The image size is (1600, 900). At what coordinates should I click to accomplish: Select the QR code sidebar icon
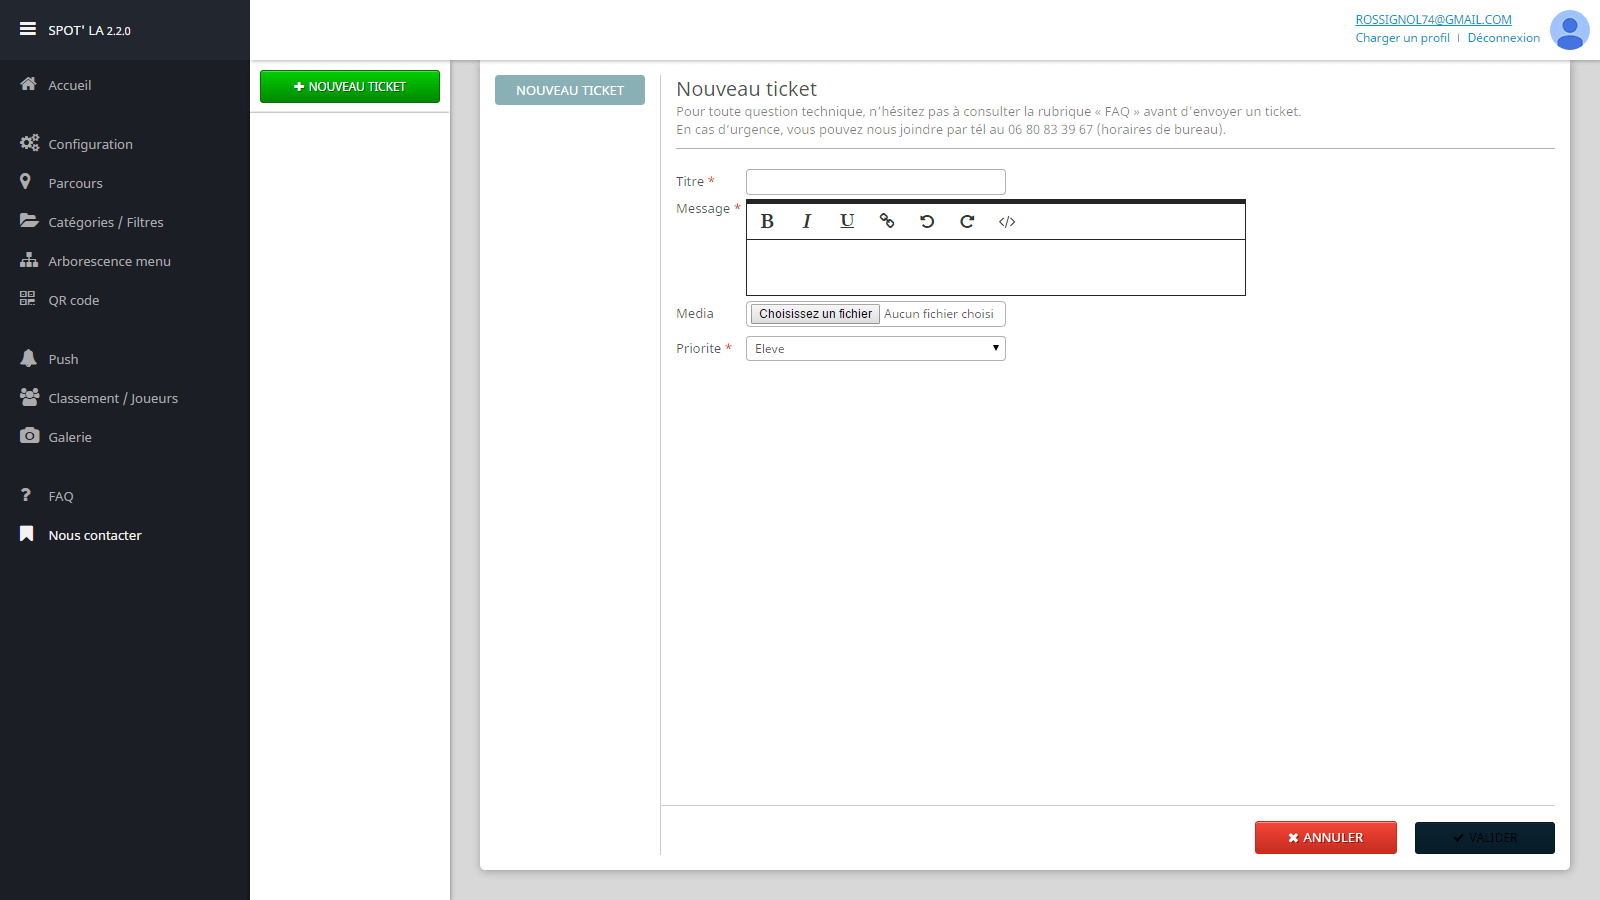click(x=28, y=298)
